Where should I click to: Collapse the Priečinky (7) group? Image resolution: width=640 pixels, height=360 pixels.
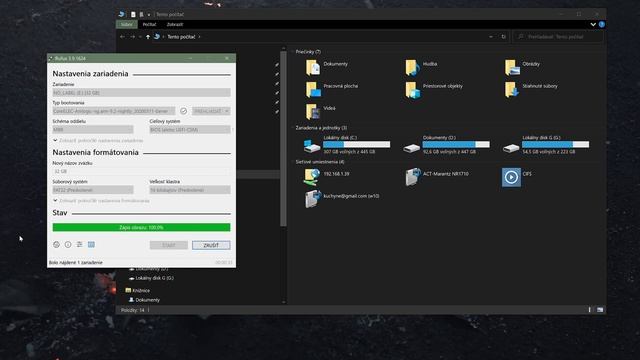293,52
